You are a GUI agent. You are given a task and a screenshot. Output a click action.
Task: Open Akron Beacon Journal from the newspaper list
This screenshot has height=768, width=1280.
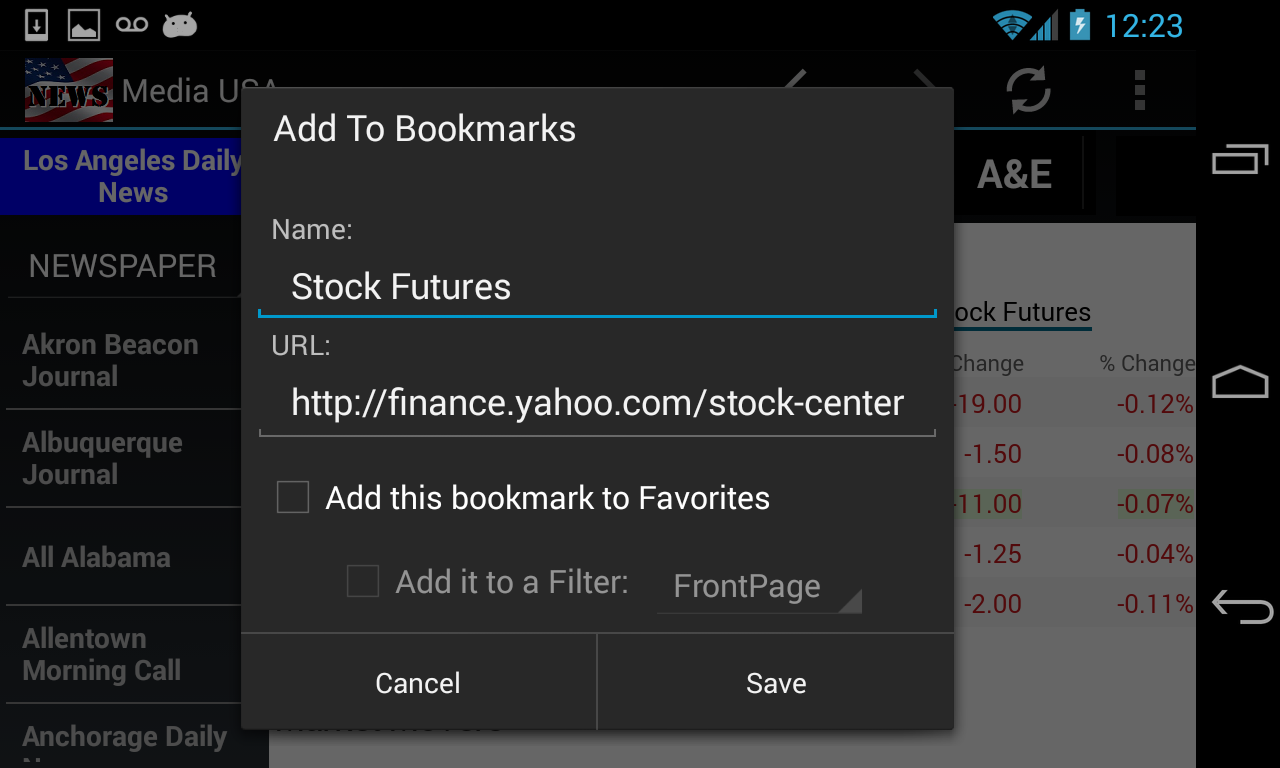pyautogui.click(x=110, y=360)
